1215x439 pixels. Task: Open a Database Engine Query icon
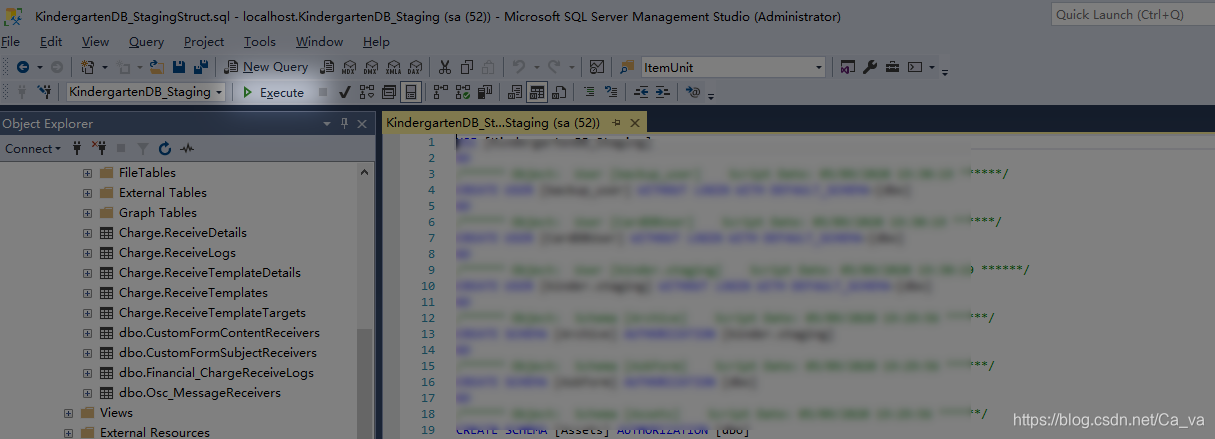326,67
